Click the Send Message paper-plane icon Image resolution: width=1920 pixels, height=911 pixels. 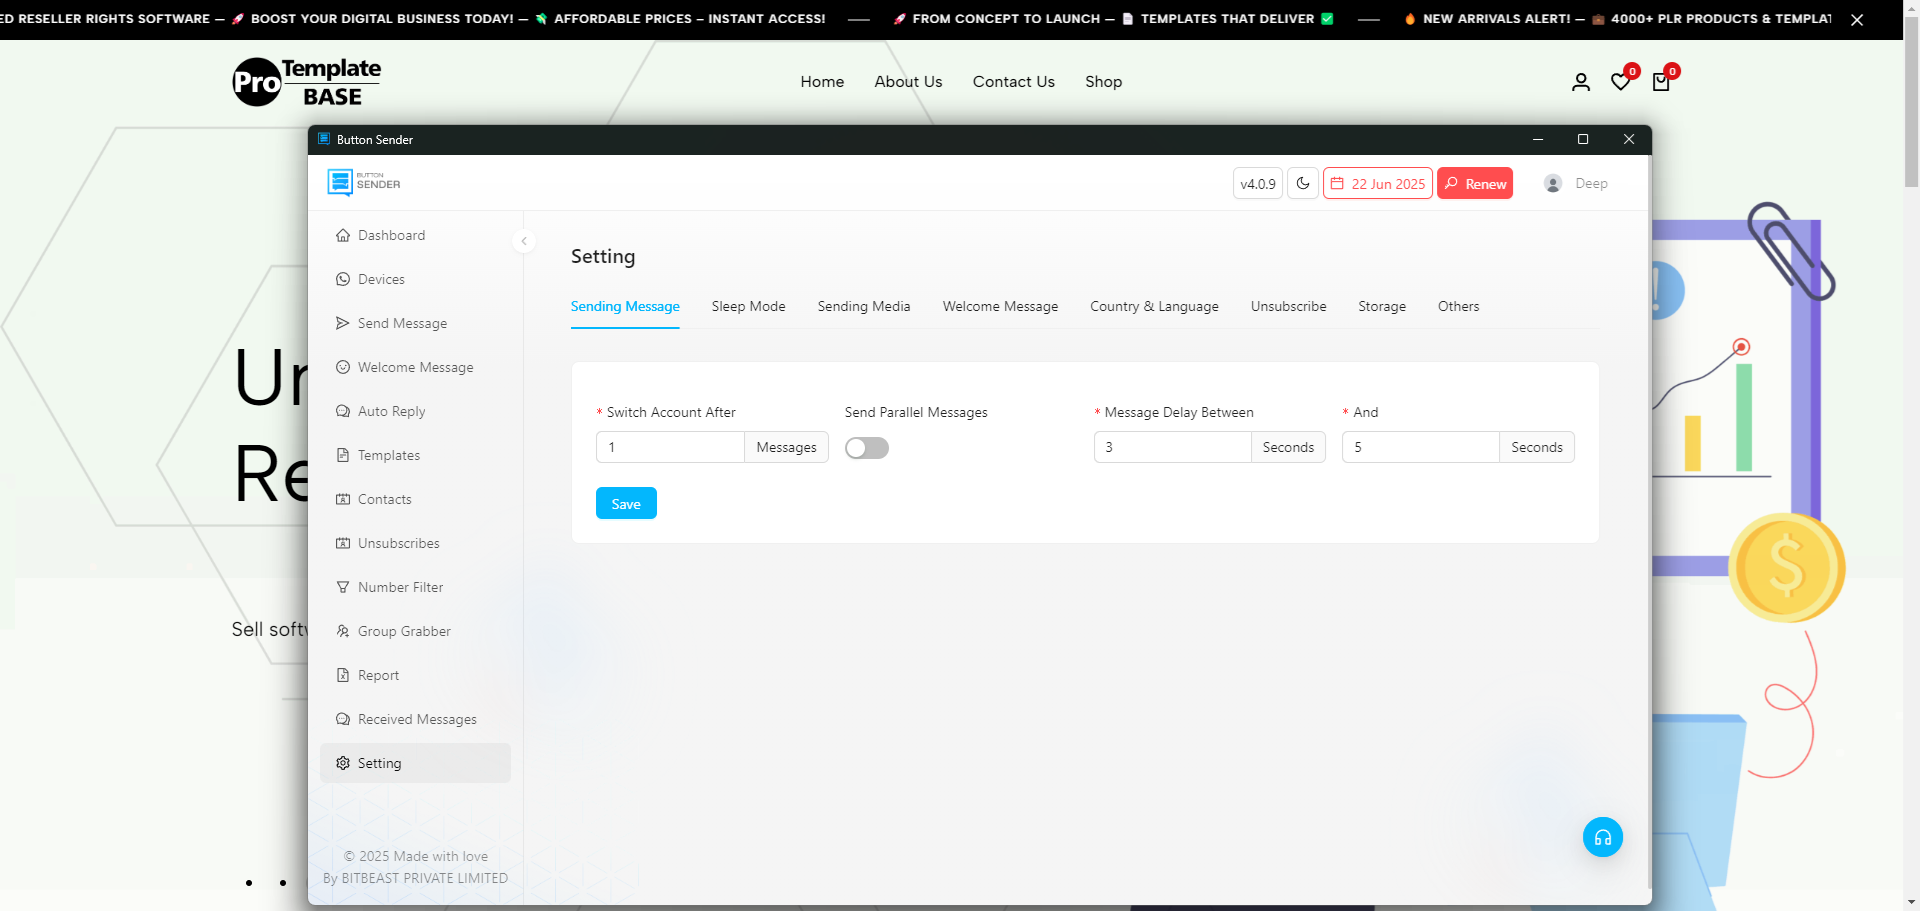coord(343,323)
